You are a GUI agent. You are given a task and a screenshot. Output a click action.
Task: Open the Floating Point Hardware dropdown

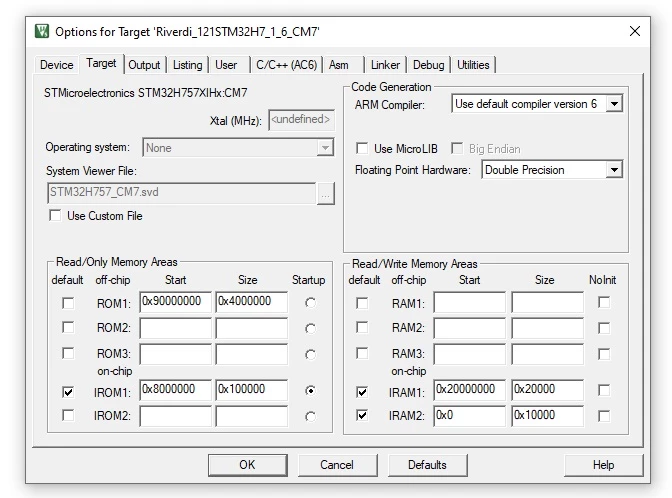click(614, 170)
